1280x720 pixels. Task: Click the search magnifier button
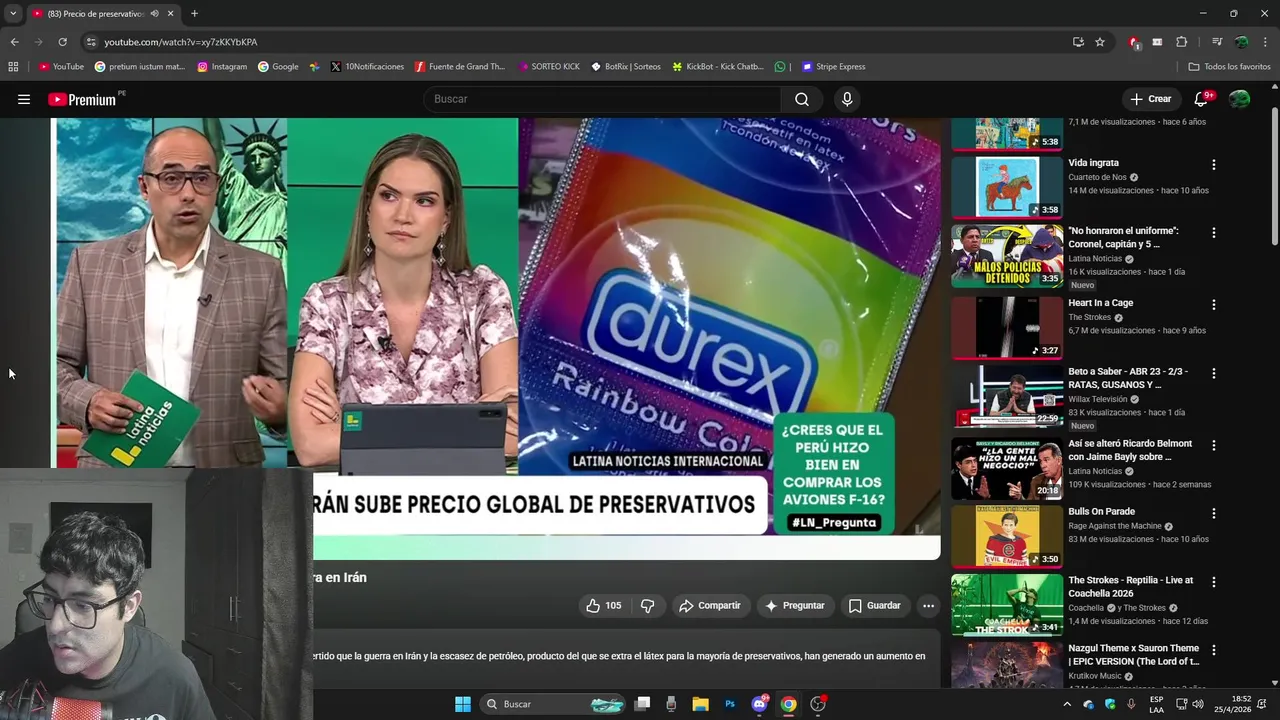tap(802, 99)
